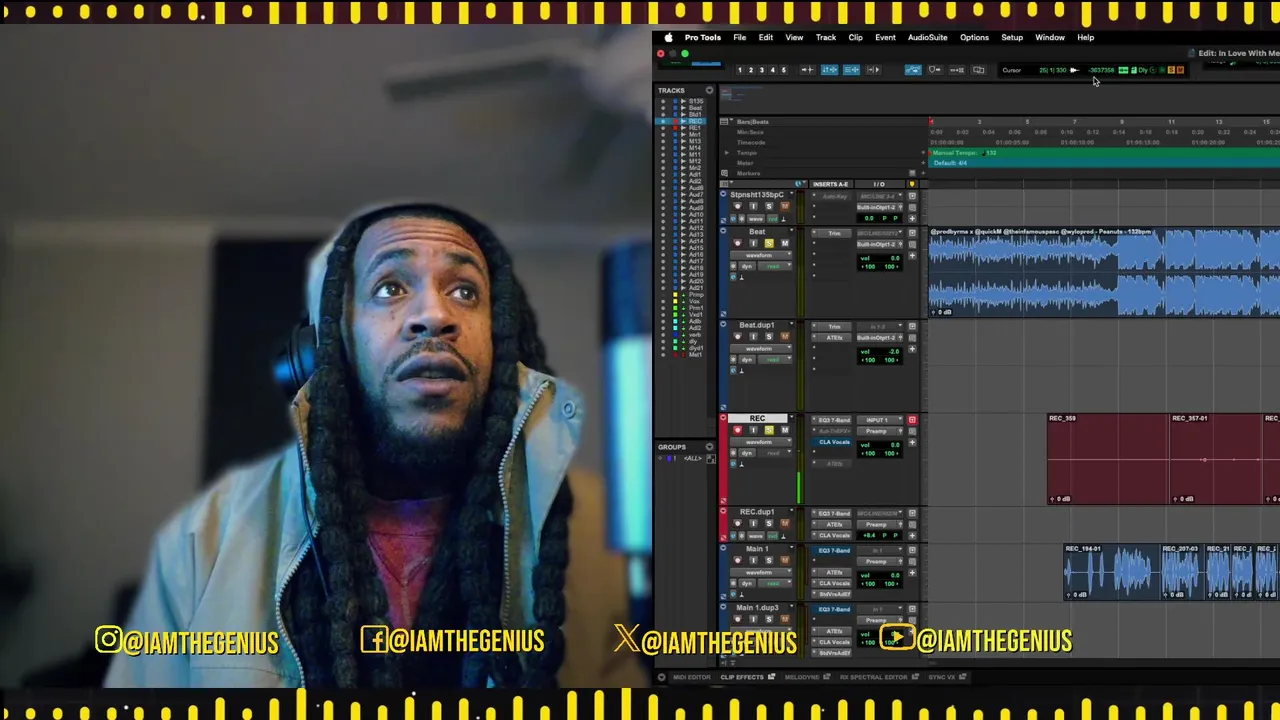Select the REC_194-01 clip on Main 1
The width and height of the screenshot is (1280, 720).
(1111, 572)
